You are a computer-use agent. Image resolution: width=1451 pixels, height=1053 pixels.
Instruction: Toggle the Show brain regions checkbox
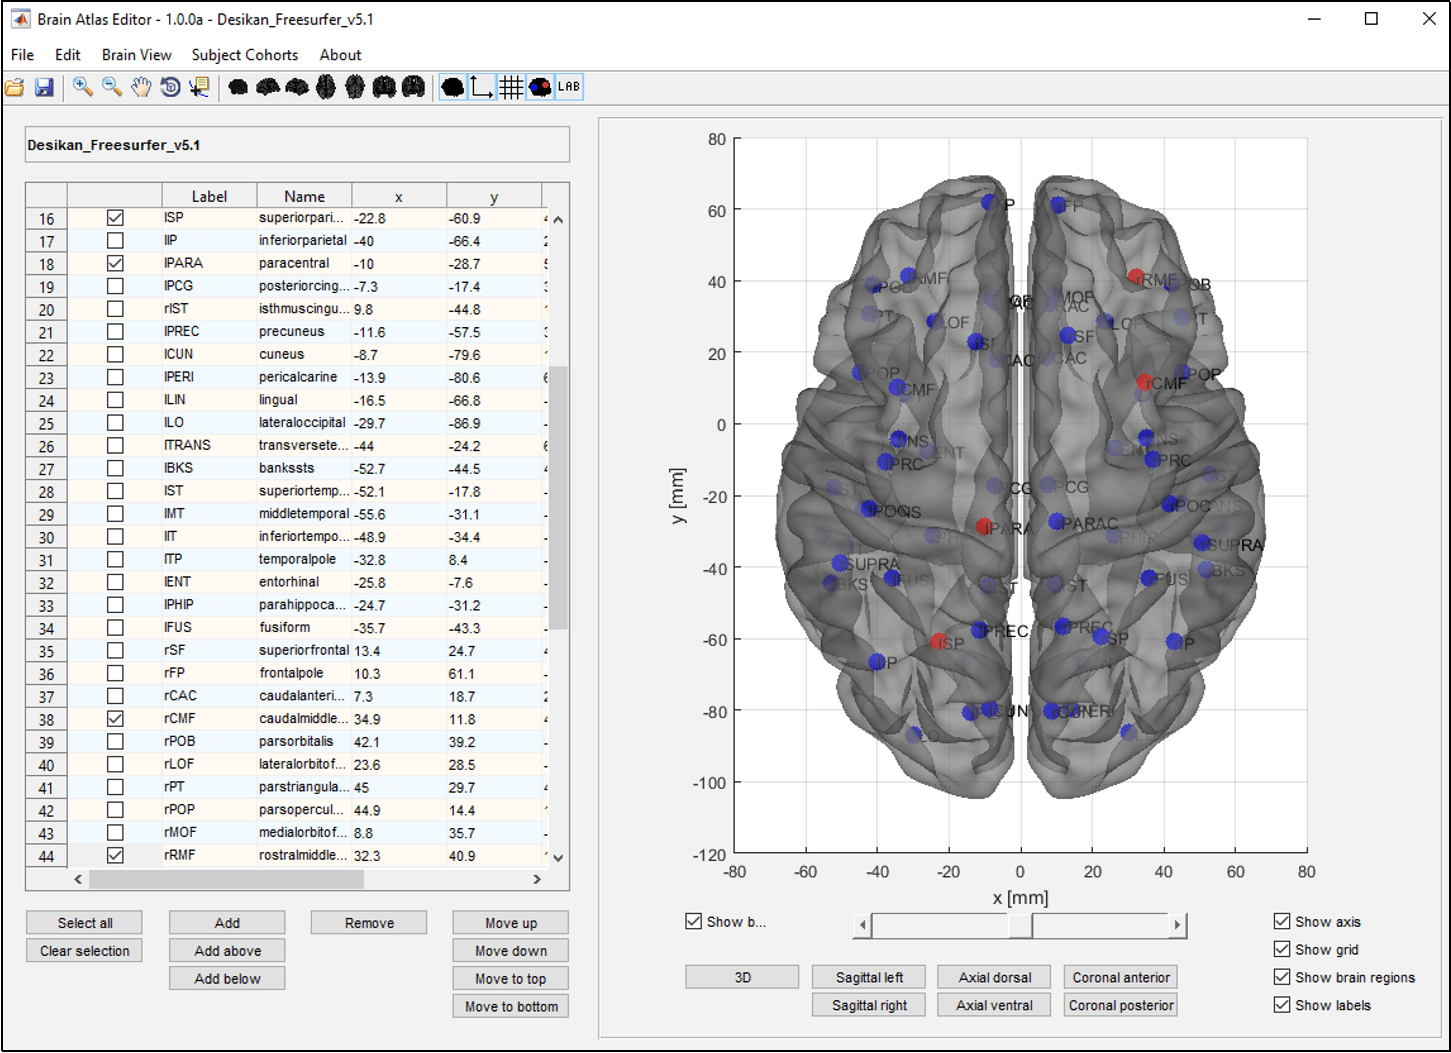coord(1282,978)
